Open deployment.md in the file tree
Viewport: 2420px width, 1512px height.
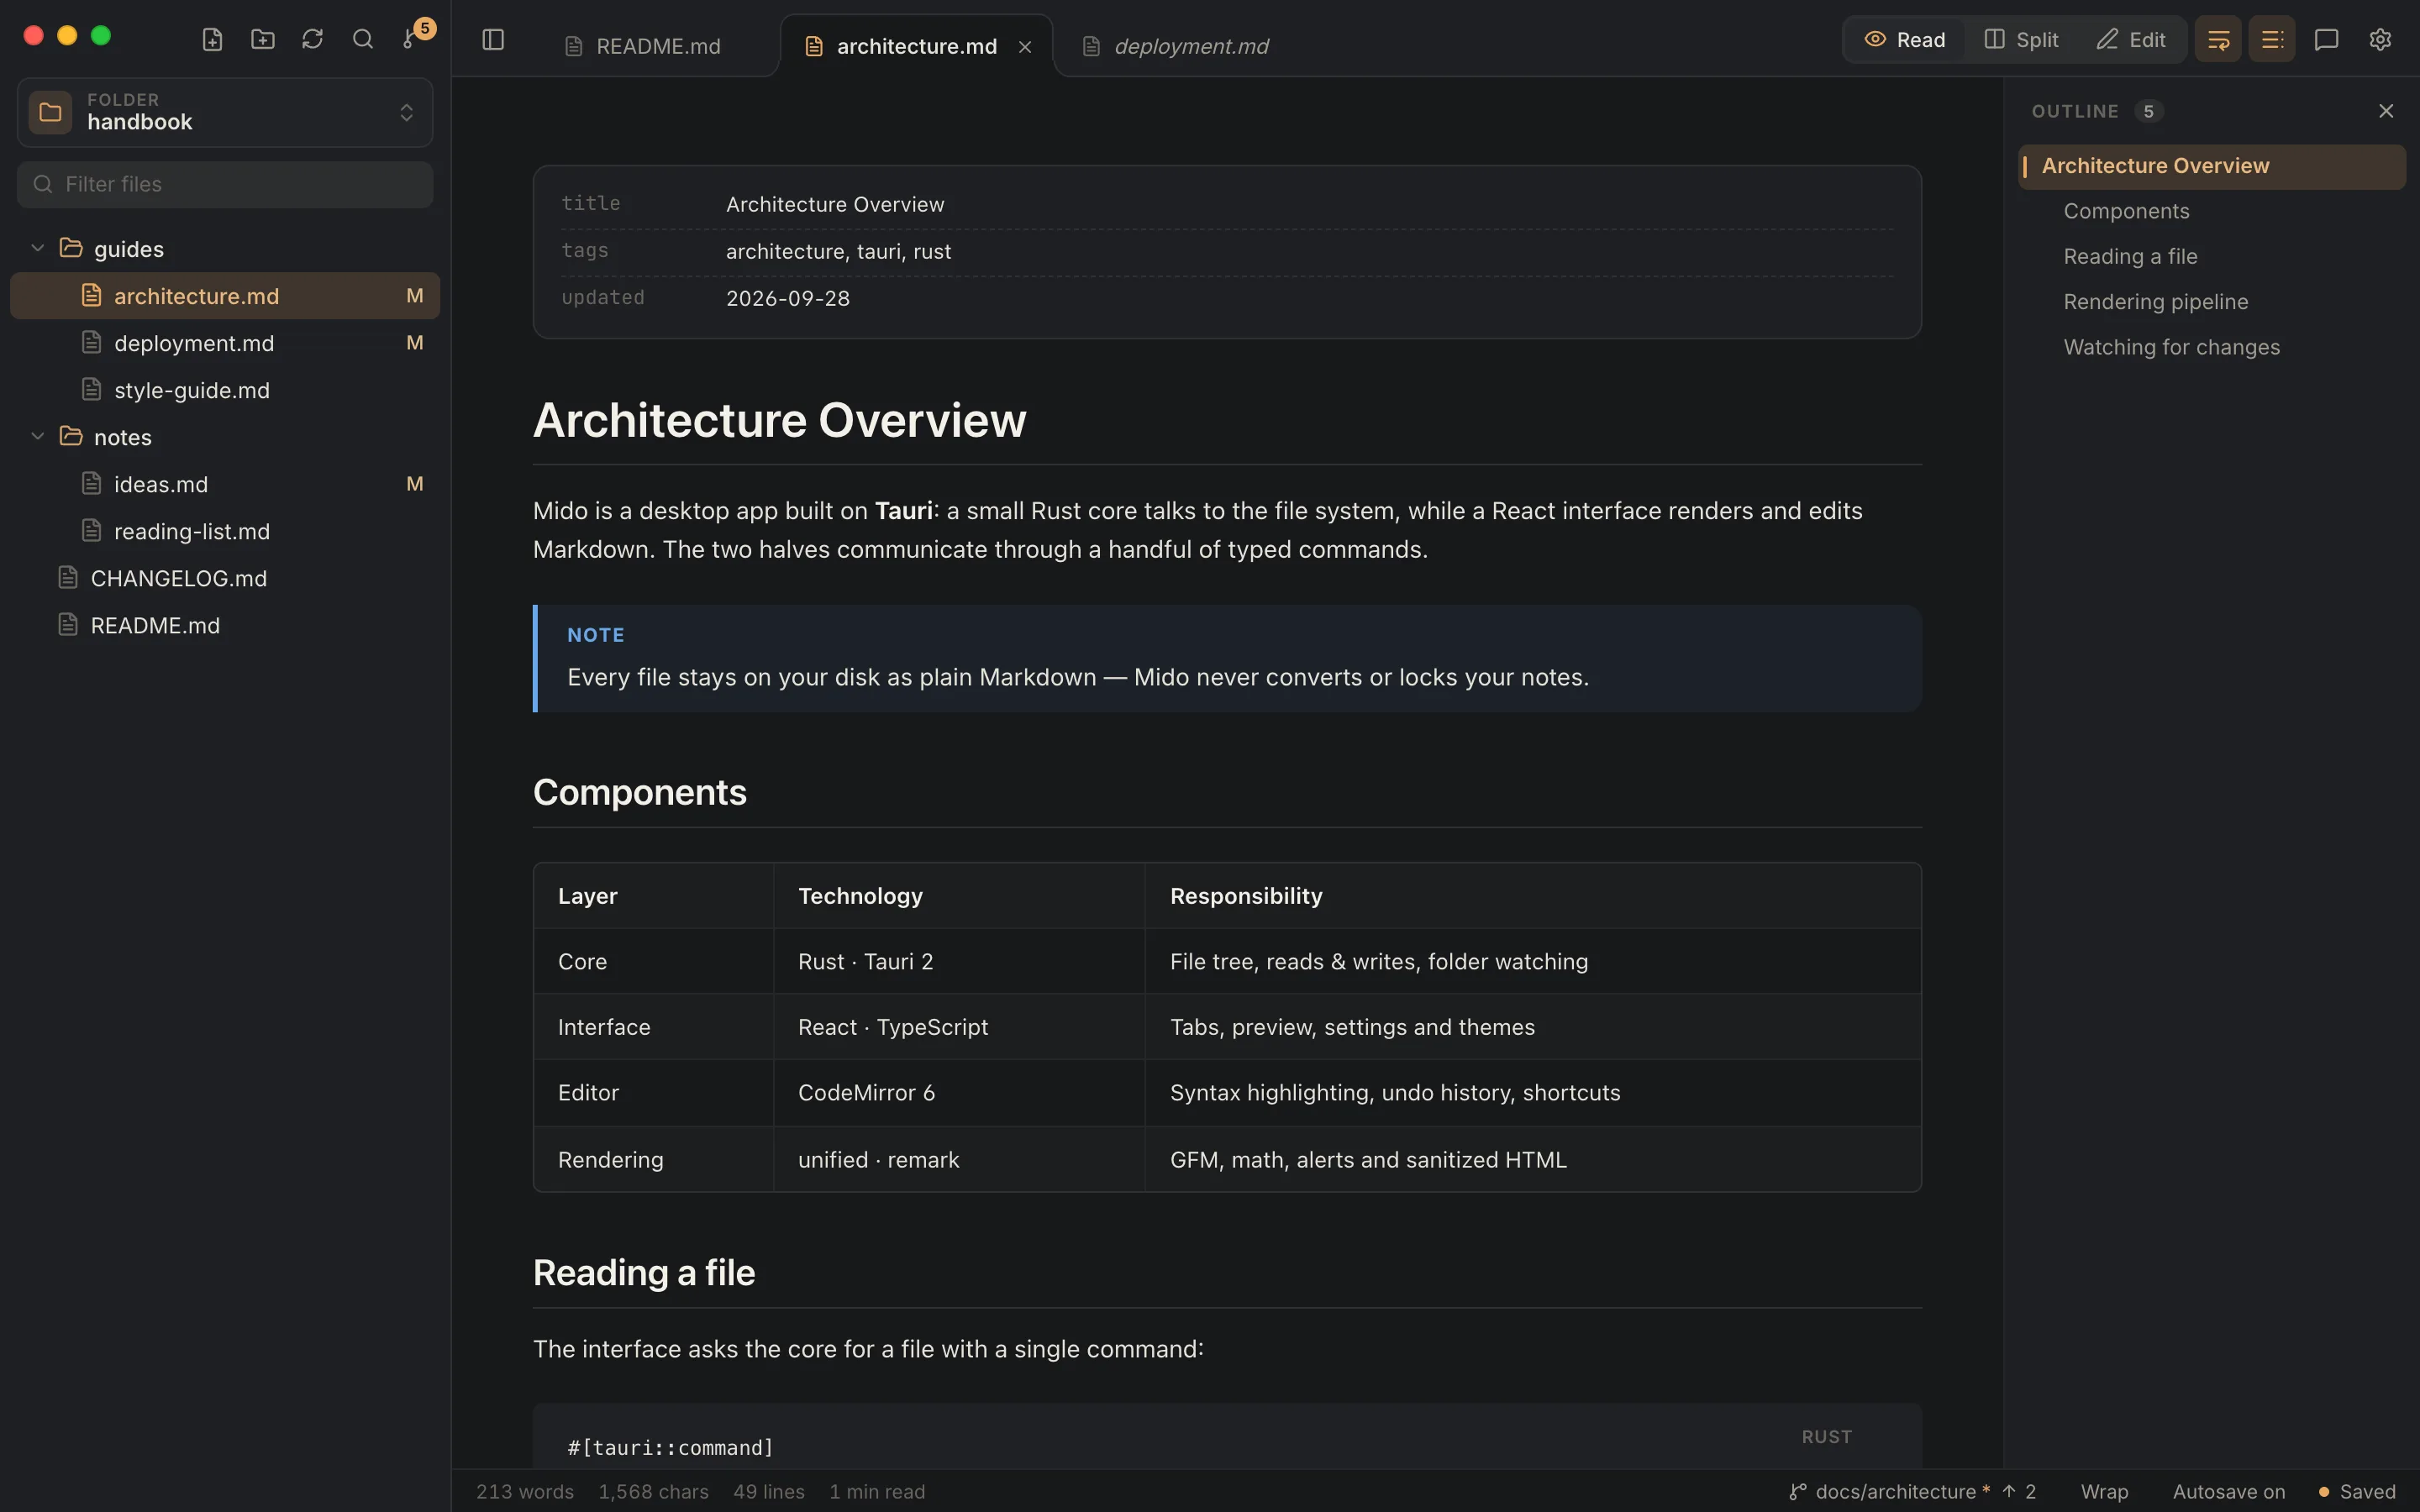tap(225, 343)
